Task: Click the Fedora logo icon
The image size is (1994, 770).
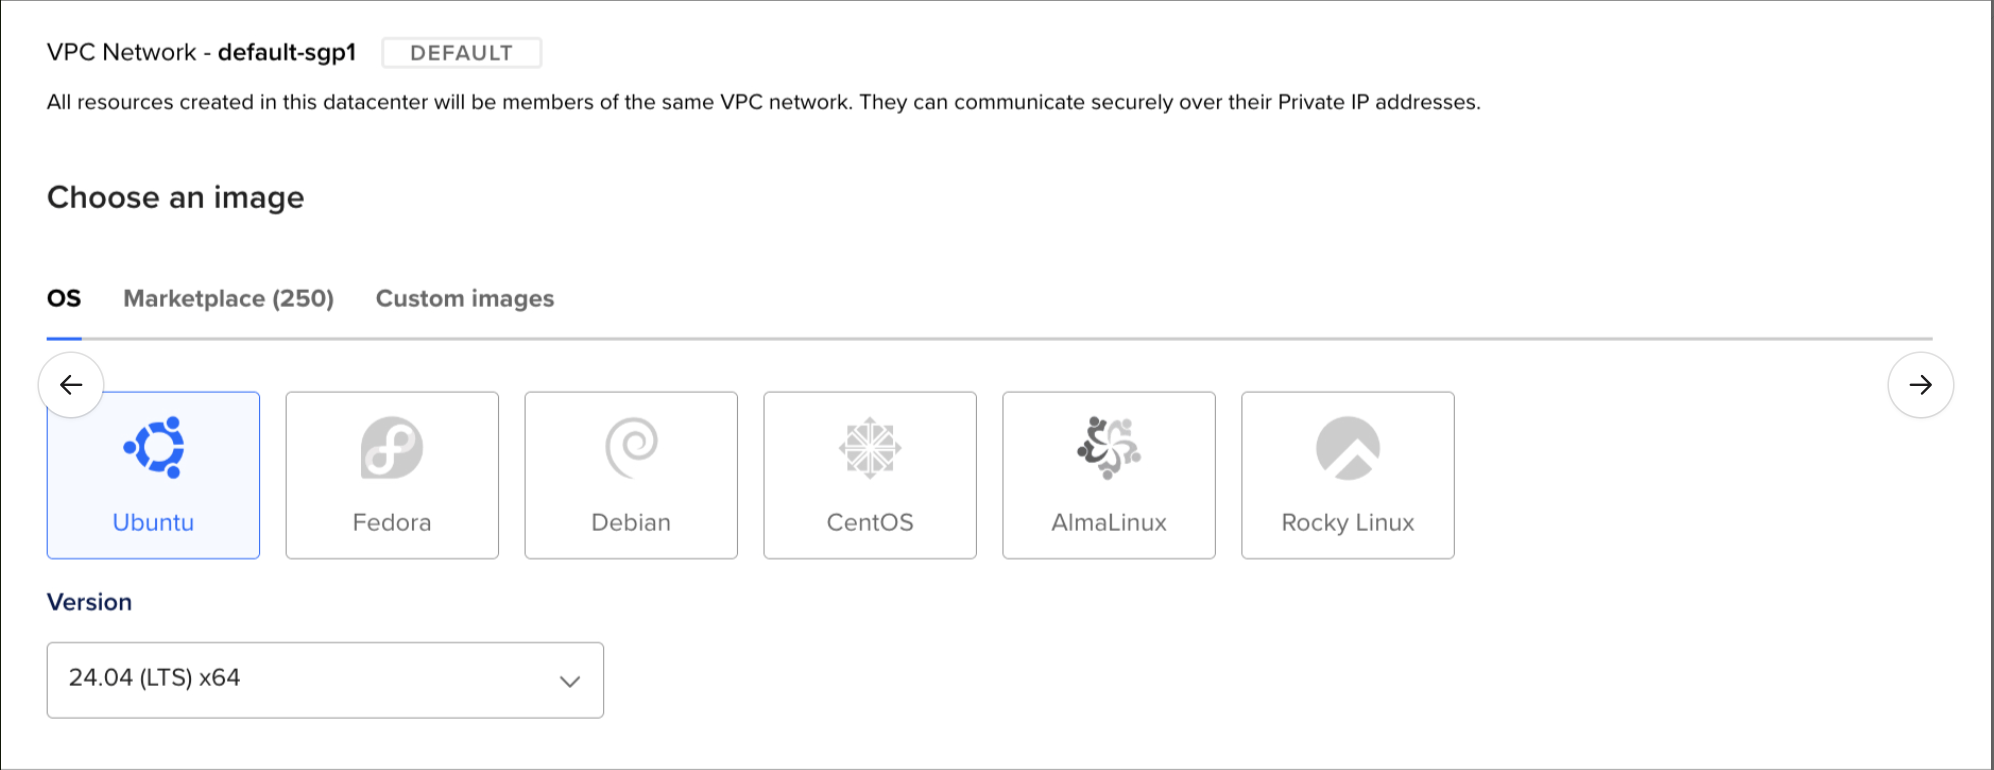Action: click(x=392, y=447)
